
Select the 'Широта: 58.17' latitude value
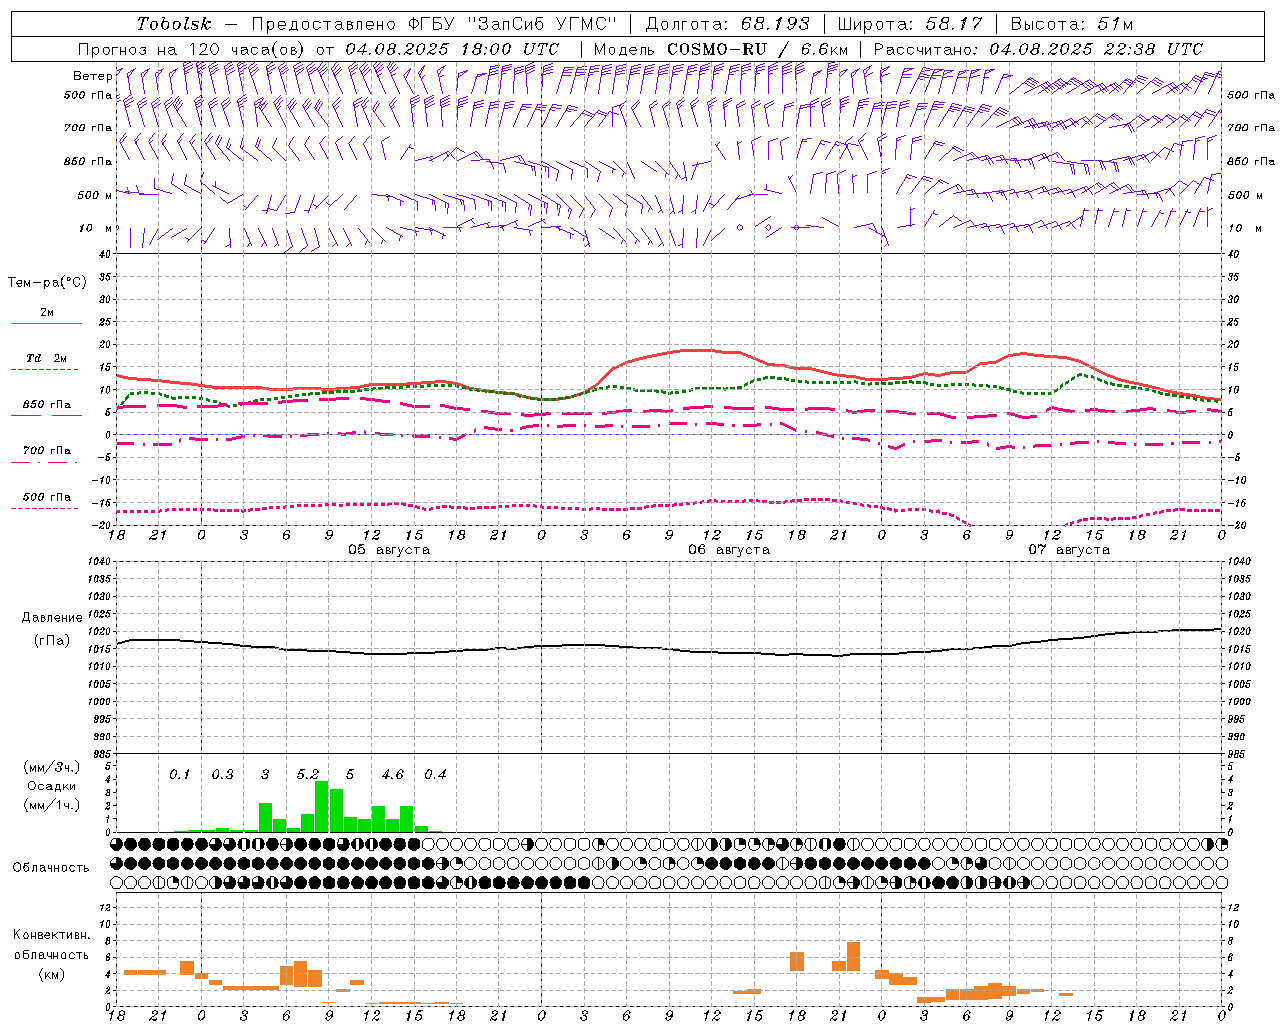pyautogui.click(x=910, y=24)
